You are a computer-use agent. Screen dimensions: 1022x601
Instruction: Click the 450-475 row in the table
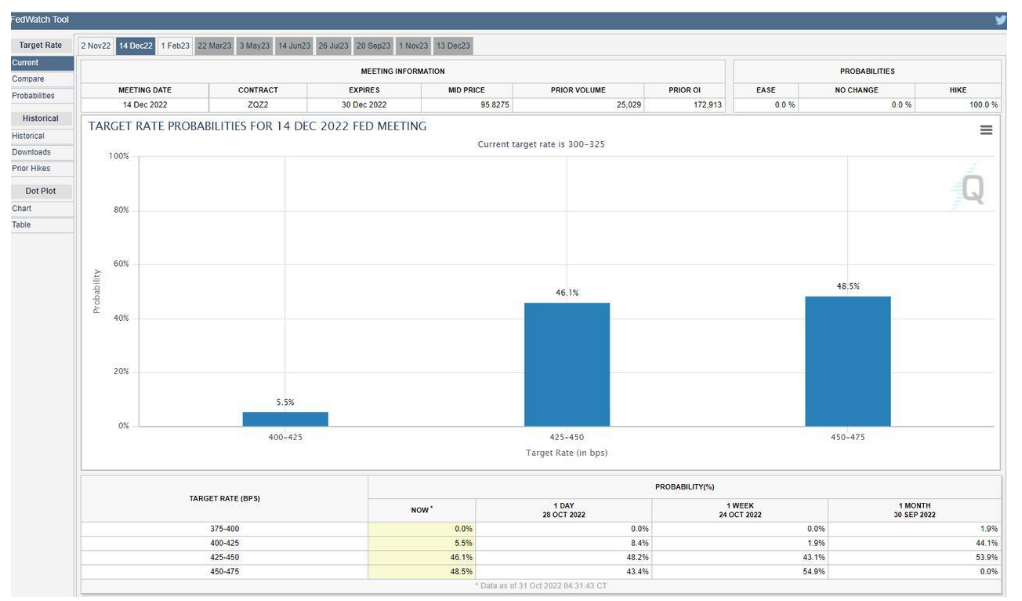(541, 572)
